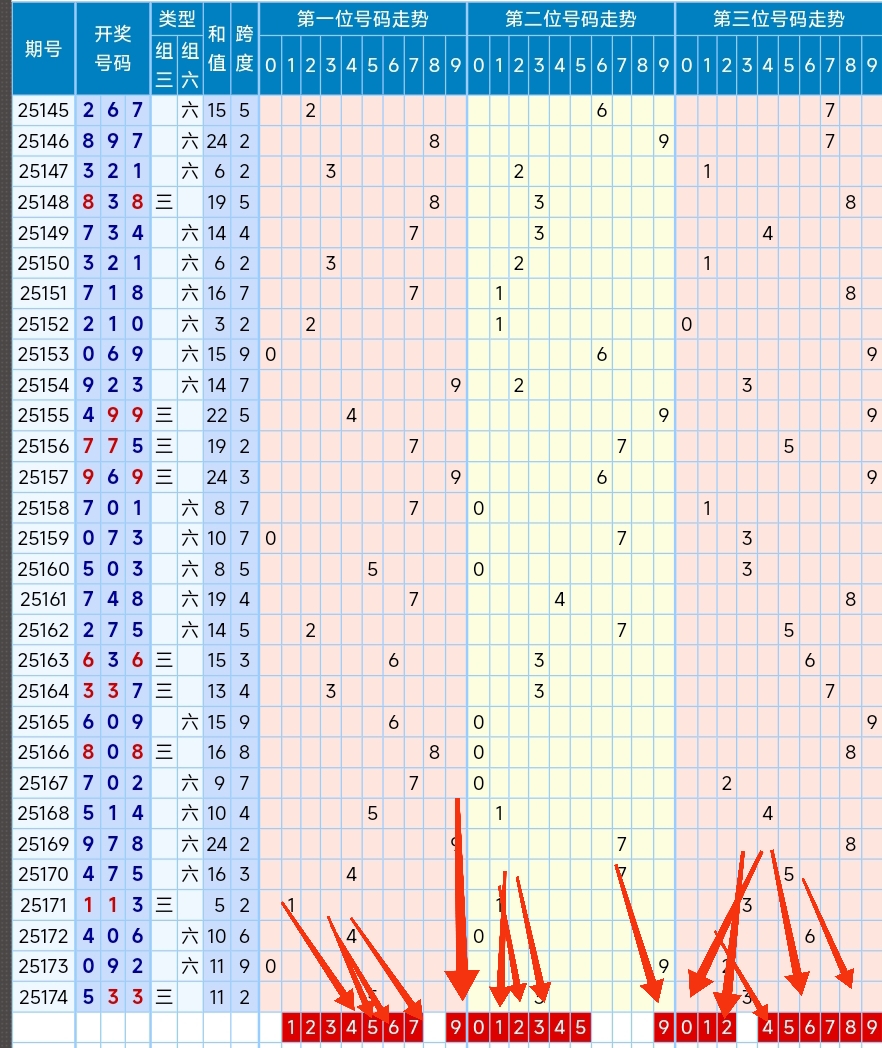Click the 期号 column header
Screen dimensions: 882x1048
tap(43, 48)
